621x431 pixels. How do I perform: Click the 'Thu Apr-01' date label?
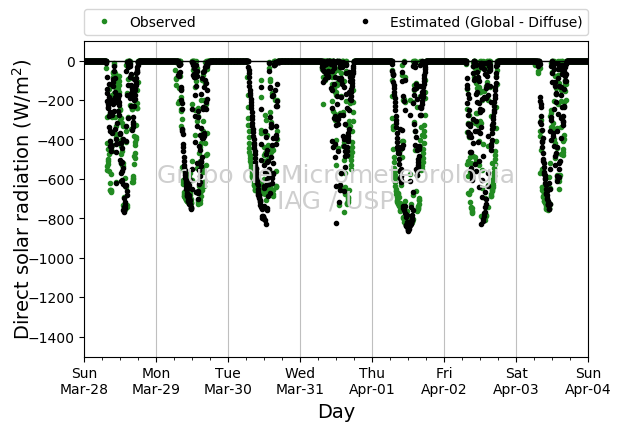coord(372,381)
